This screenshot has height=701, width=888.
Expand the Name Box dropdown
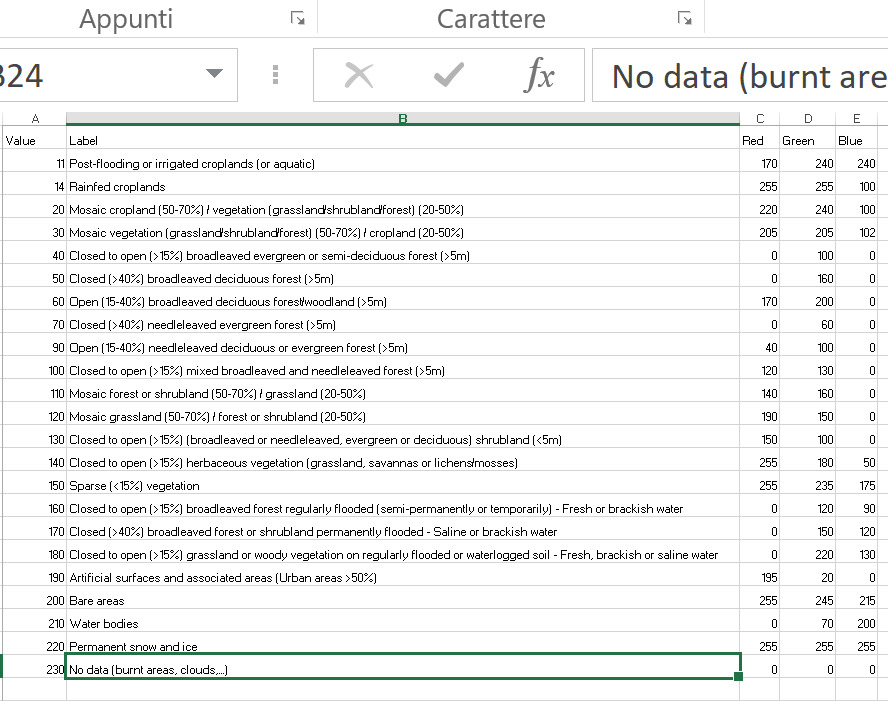[x=214, y=73]
